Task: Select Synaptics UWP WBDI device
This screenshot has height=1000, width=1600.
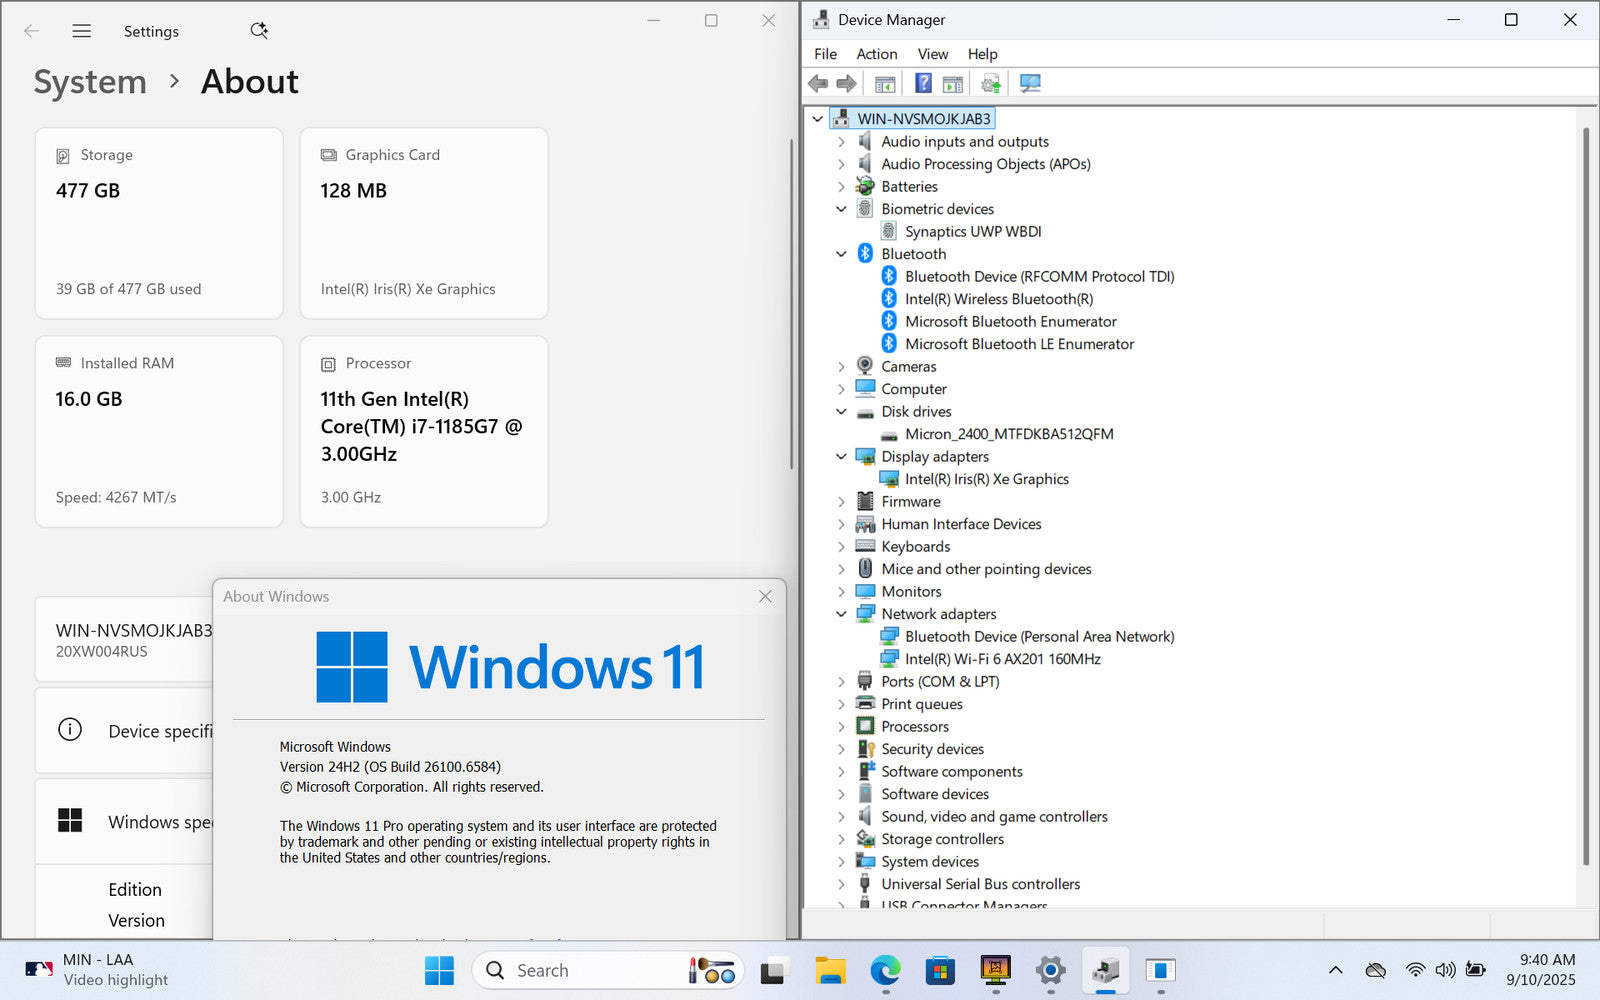Action: 973,232
